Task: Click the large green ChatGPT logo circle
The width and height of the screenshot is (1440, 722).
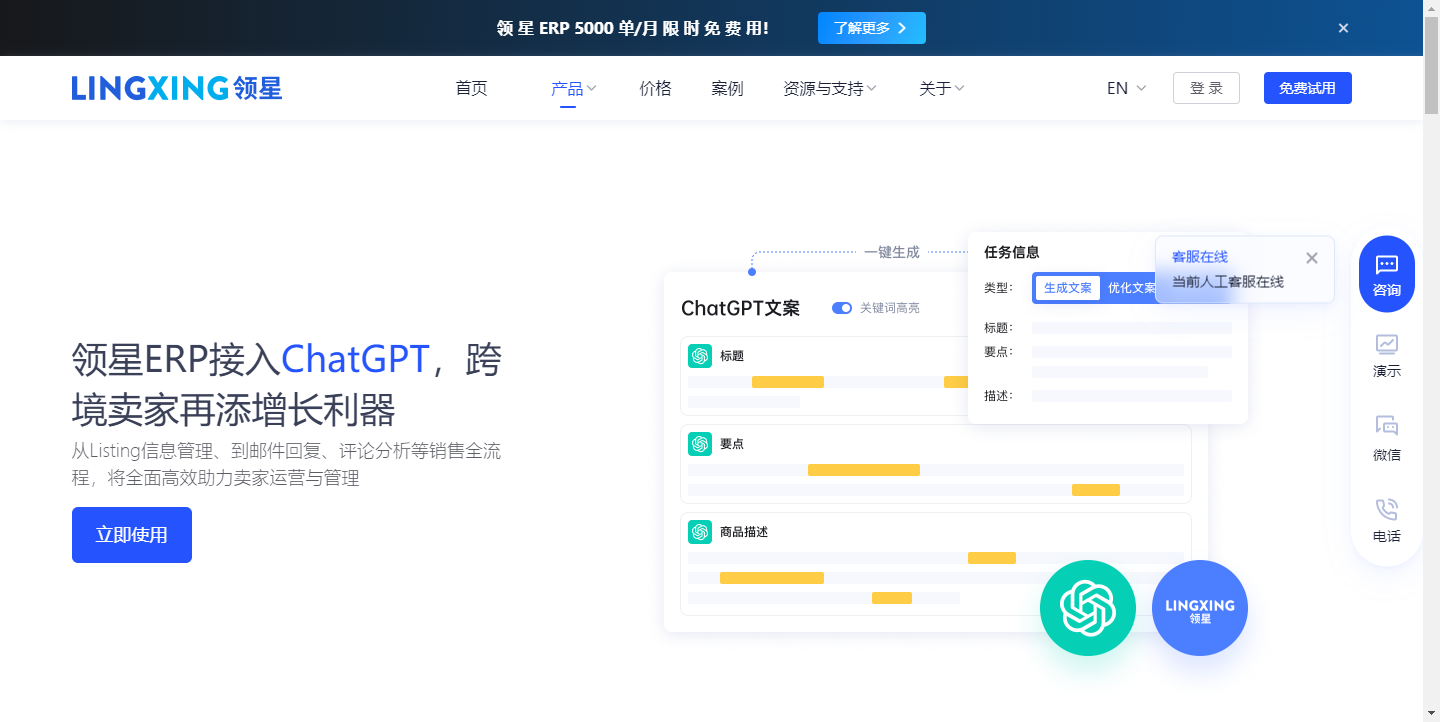Action: pos(1088,608)
